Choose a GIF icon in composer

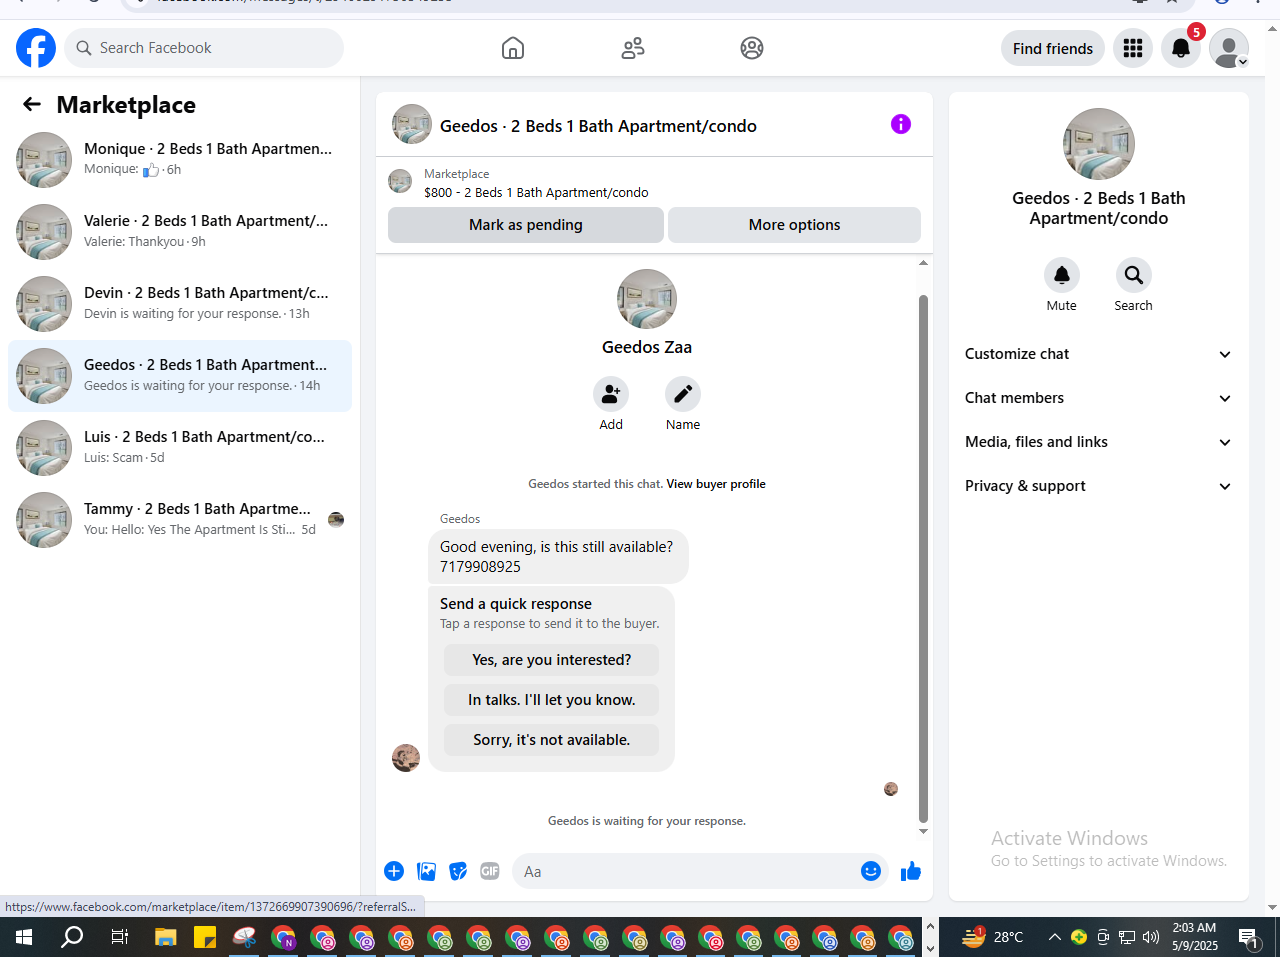490,871
